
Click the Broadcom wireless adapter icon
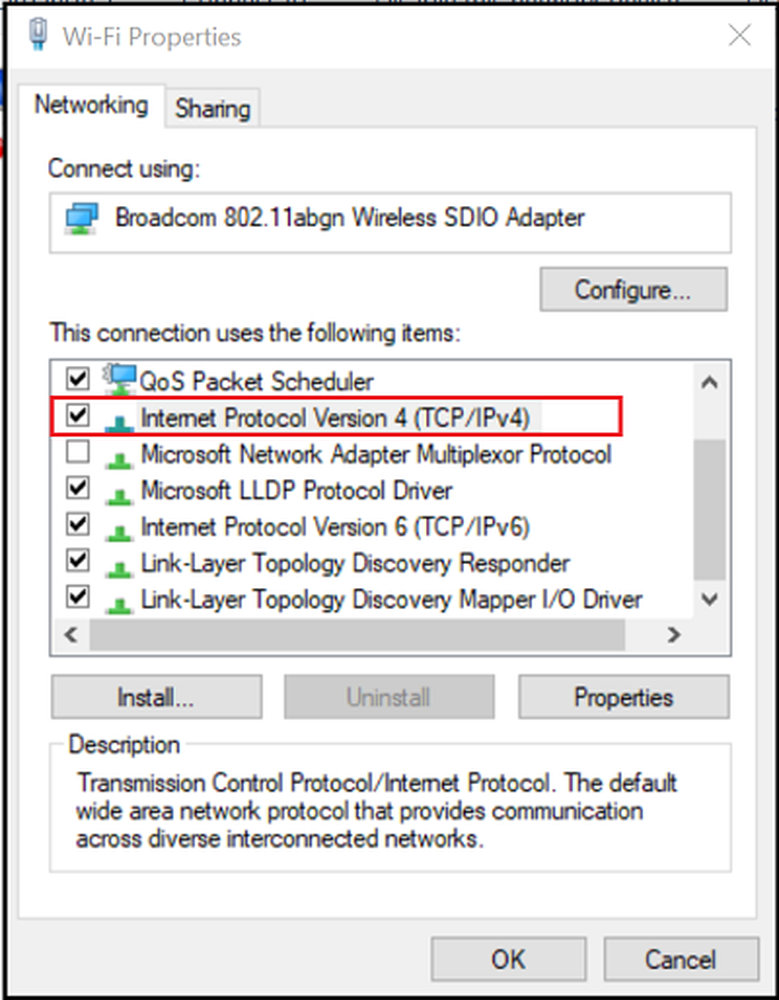click(x=82, y=219)
